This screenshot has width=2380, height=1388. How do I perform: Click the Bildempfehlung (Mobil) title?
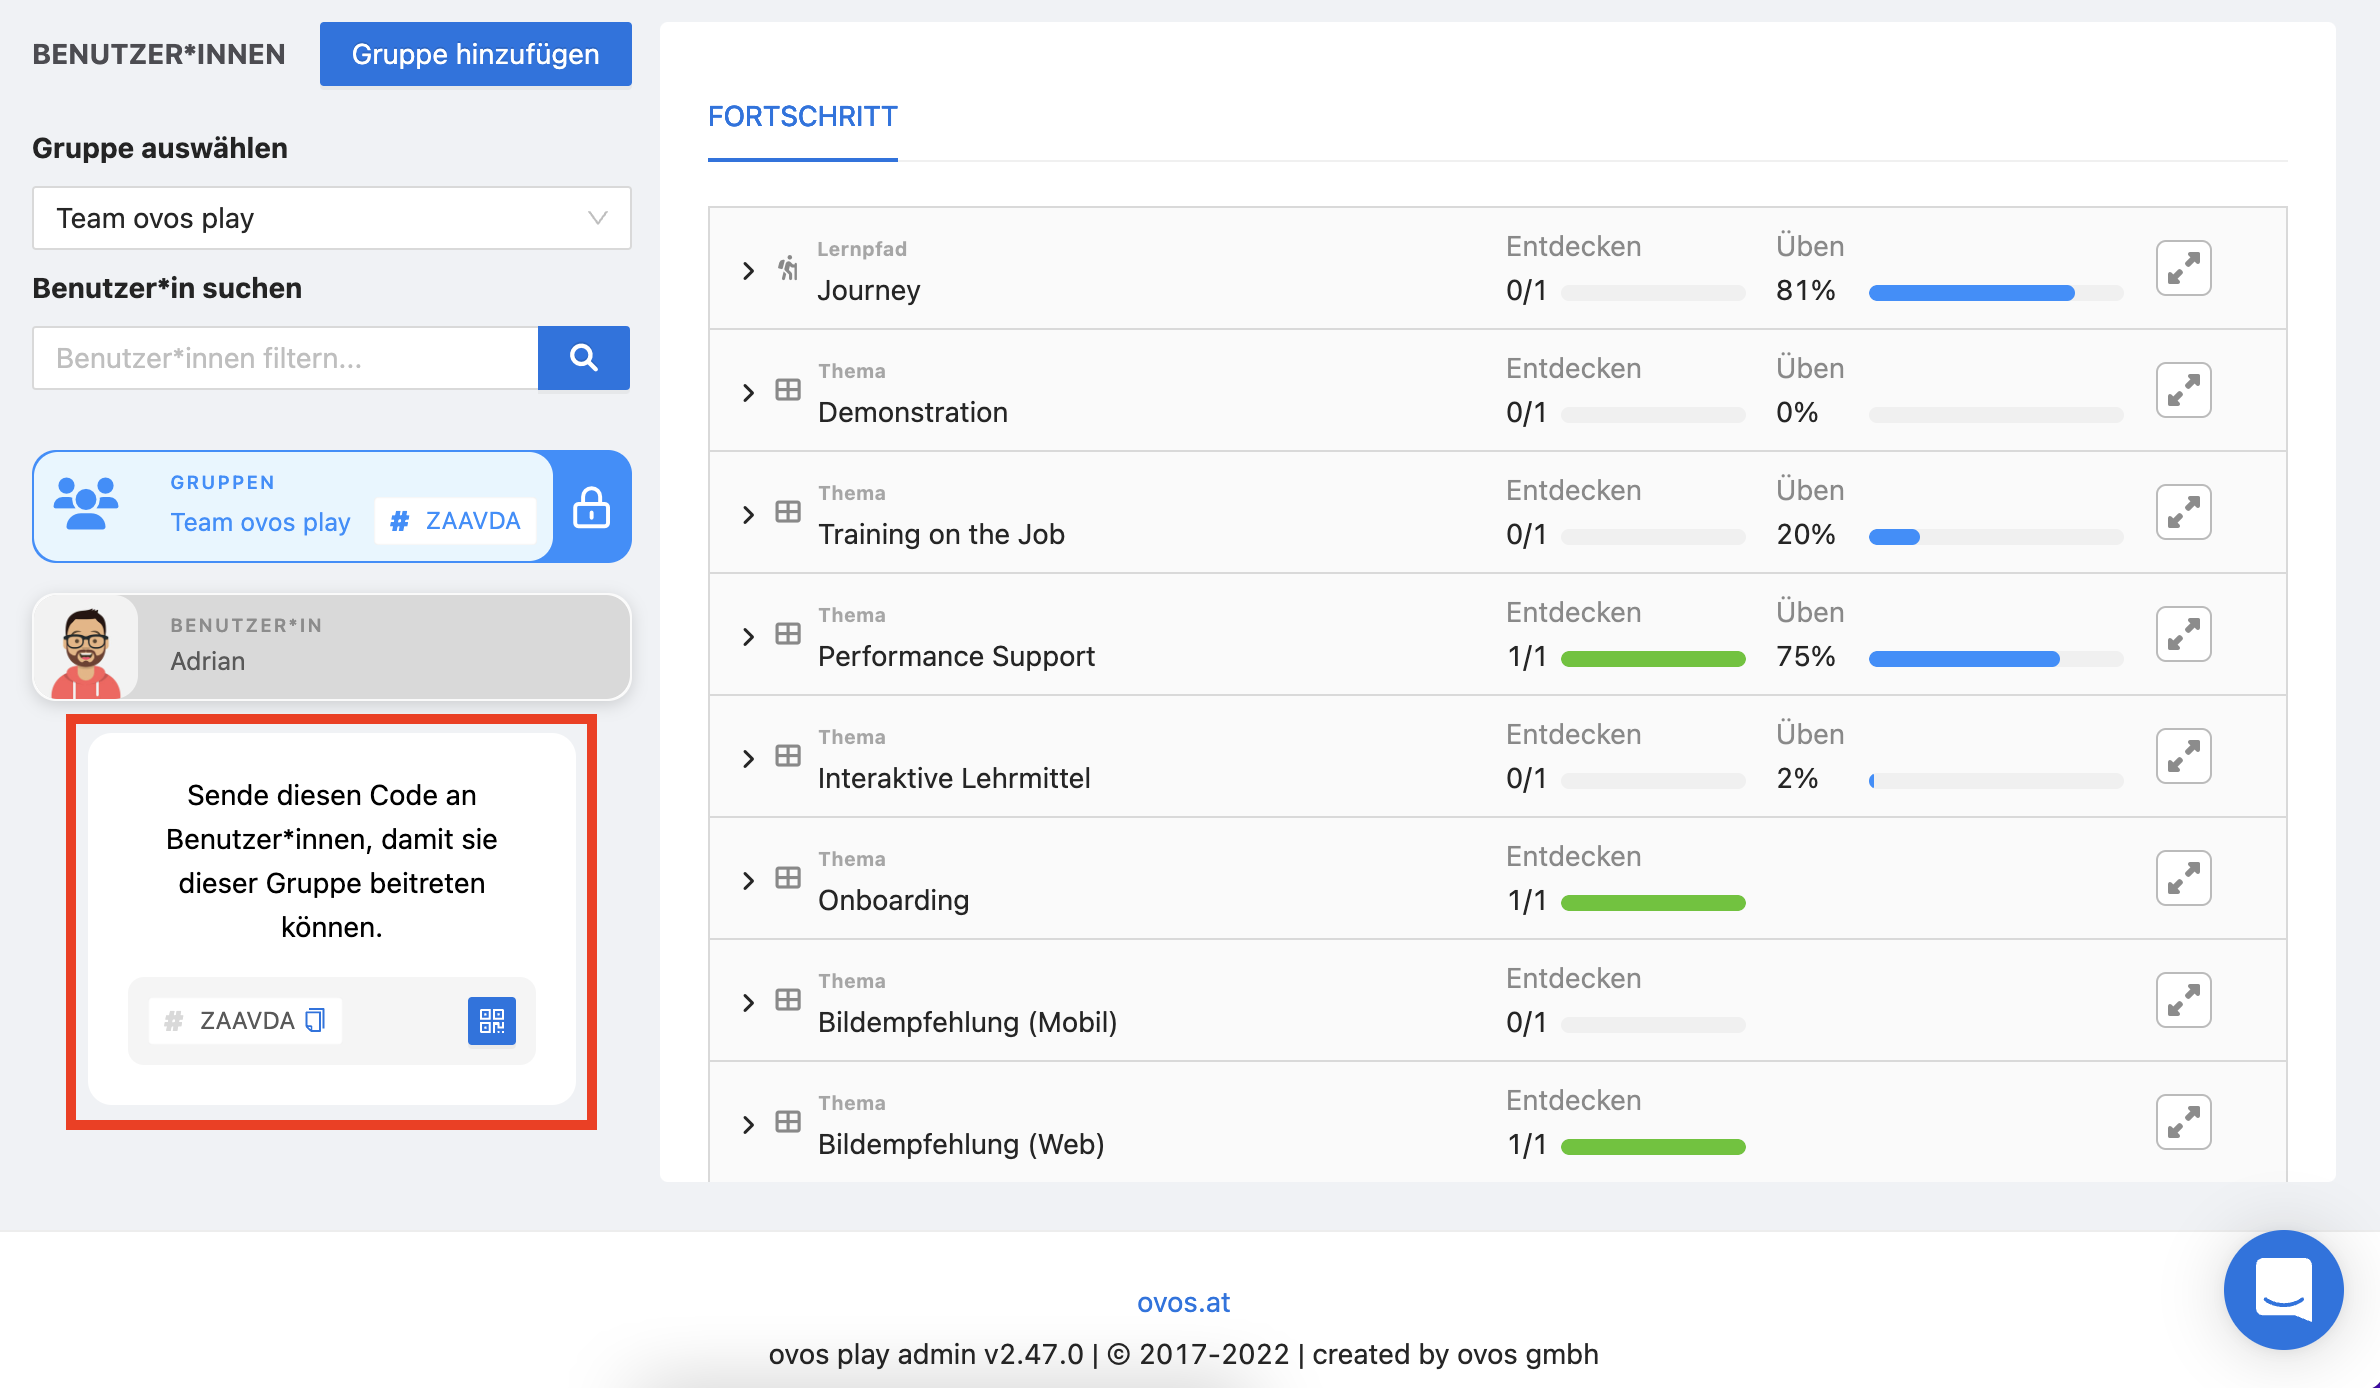coord(967,1022)
